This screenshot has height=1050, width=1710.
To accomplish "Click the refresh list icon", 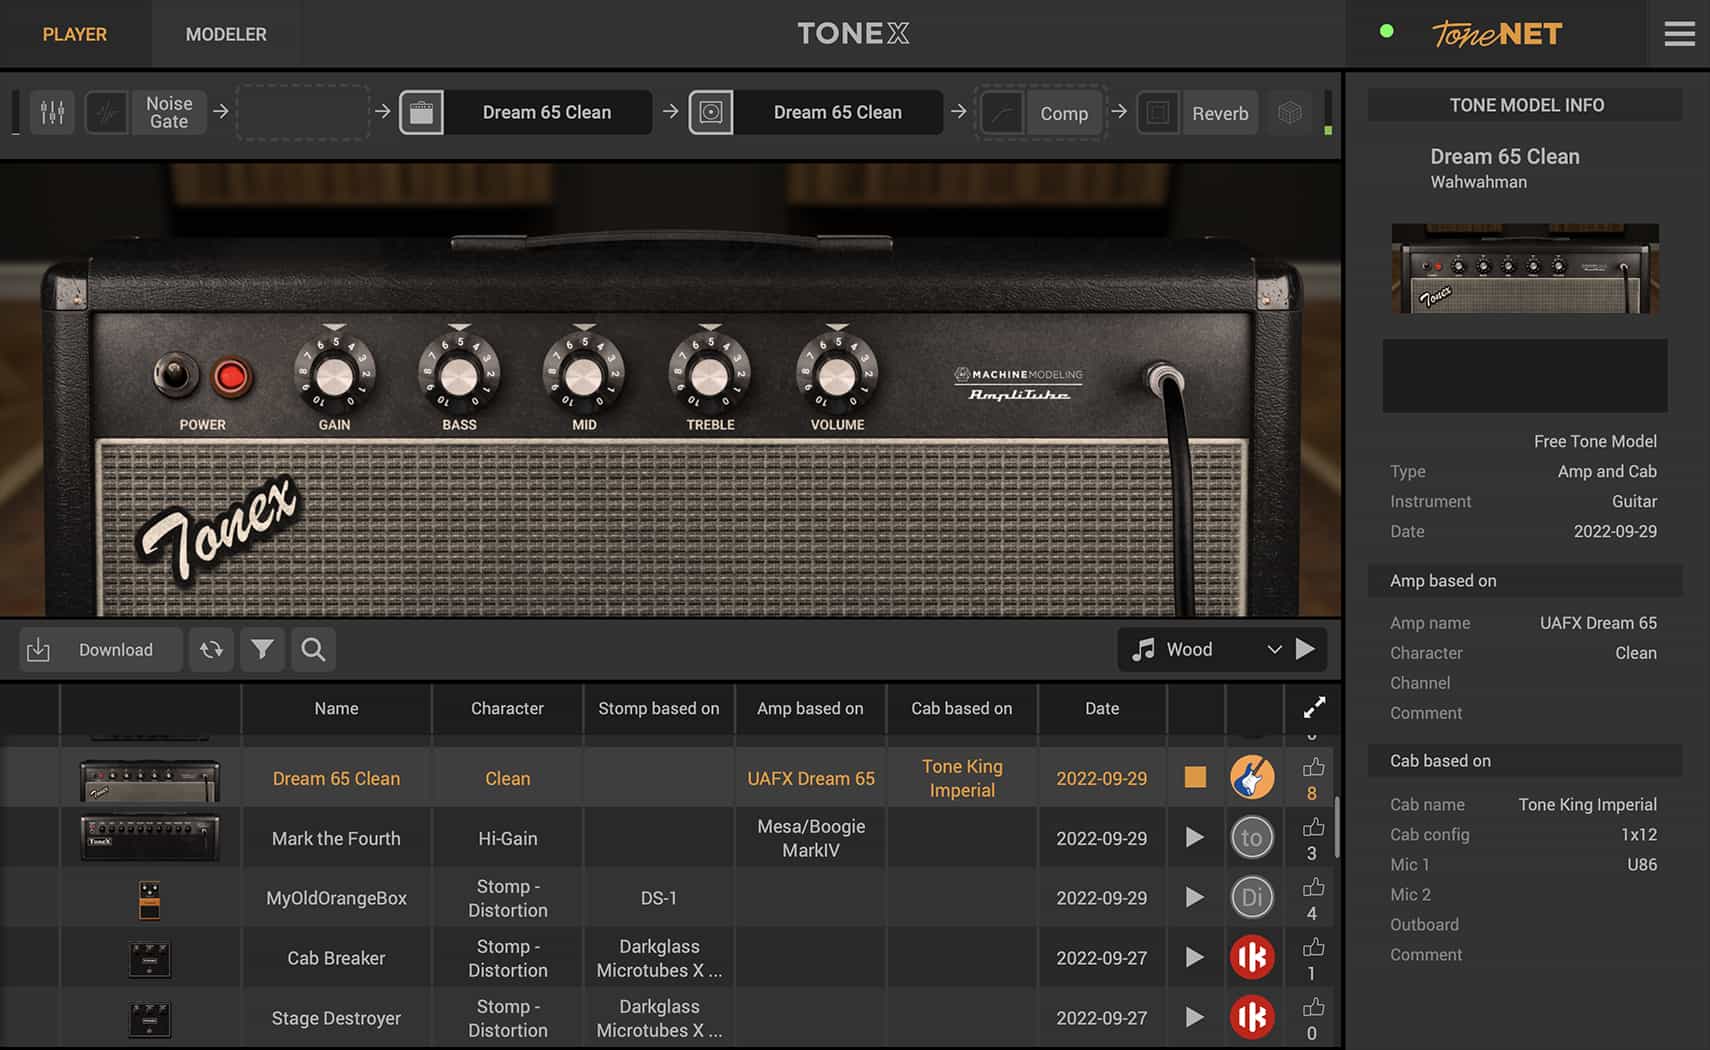I will 211,650.
